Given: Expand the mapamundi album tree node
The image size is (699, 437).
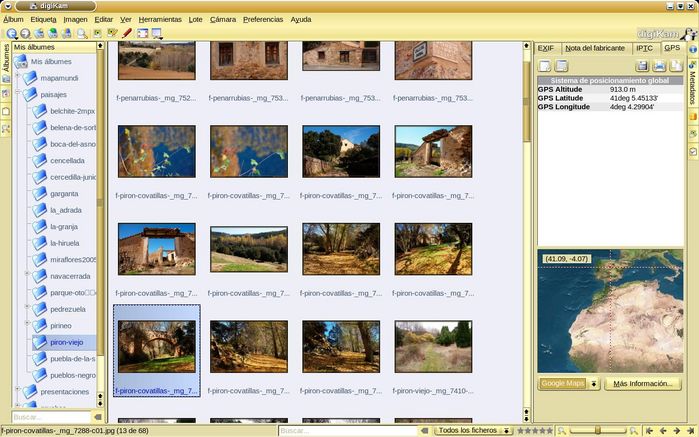Looking at the screenshot, I should (x=18, y=76).
